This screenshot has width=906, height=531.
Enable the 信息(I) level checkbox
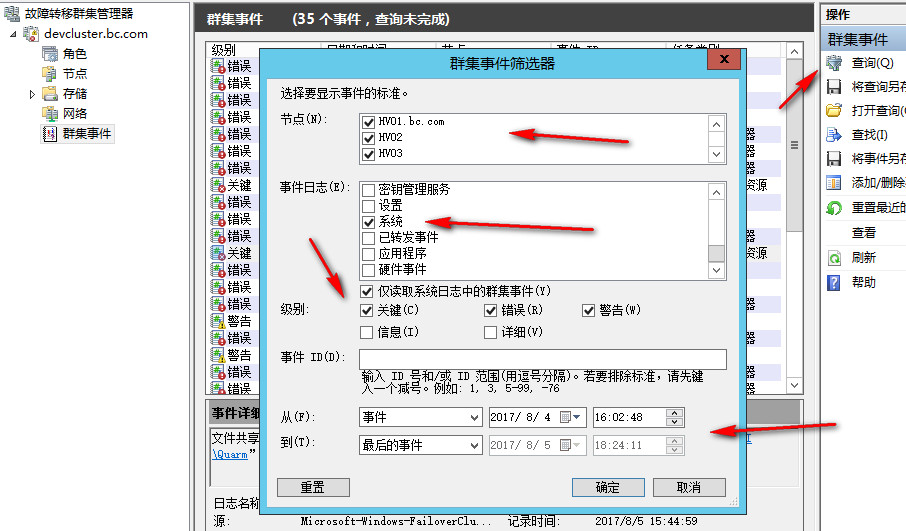pyautogui.click(x=366, y=332)
